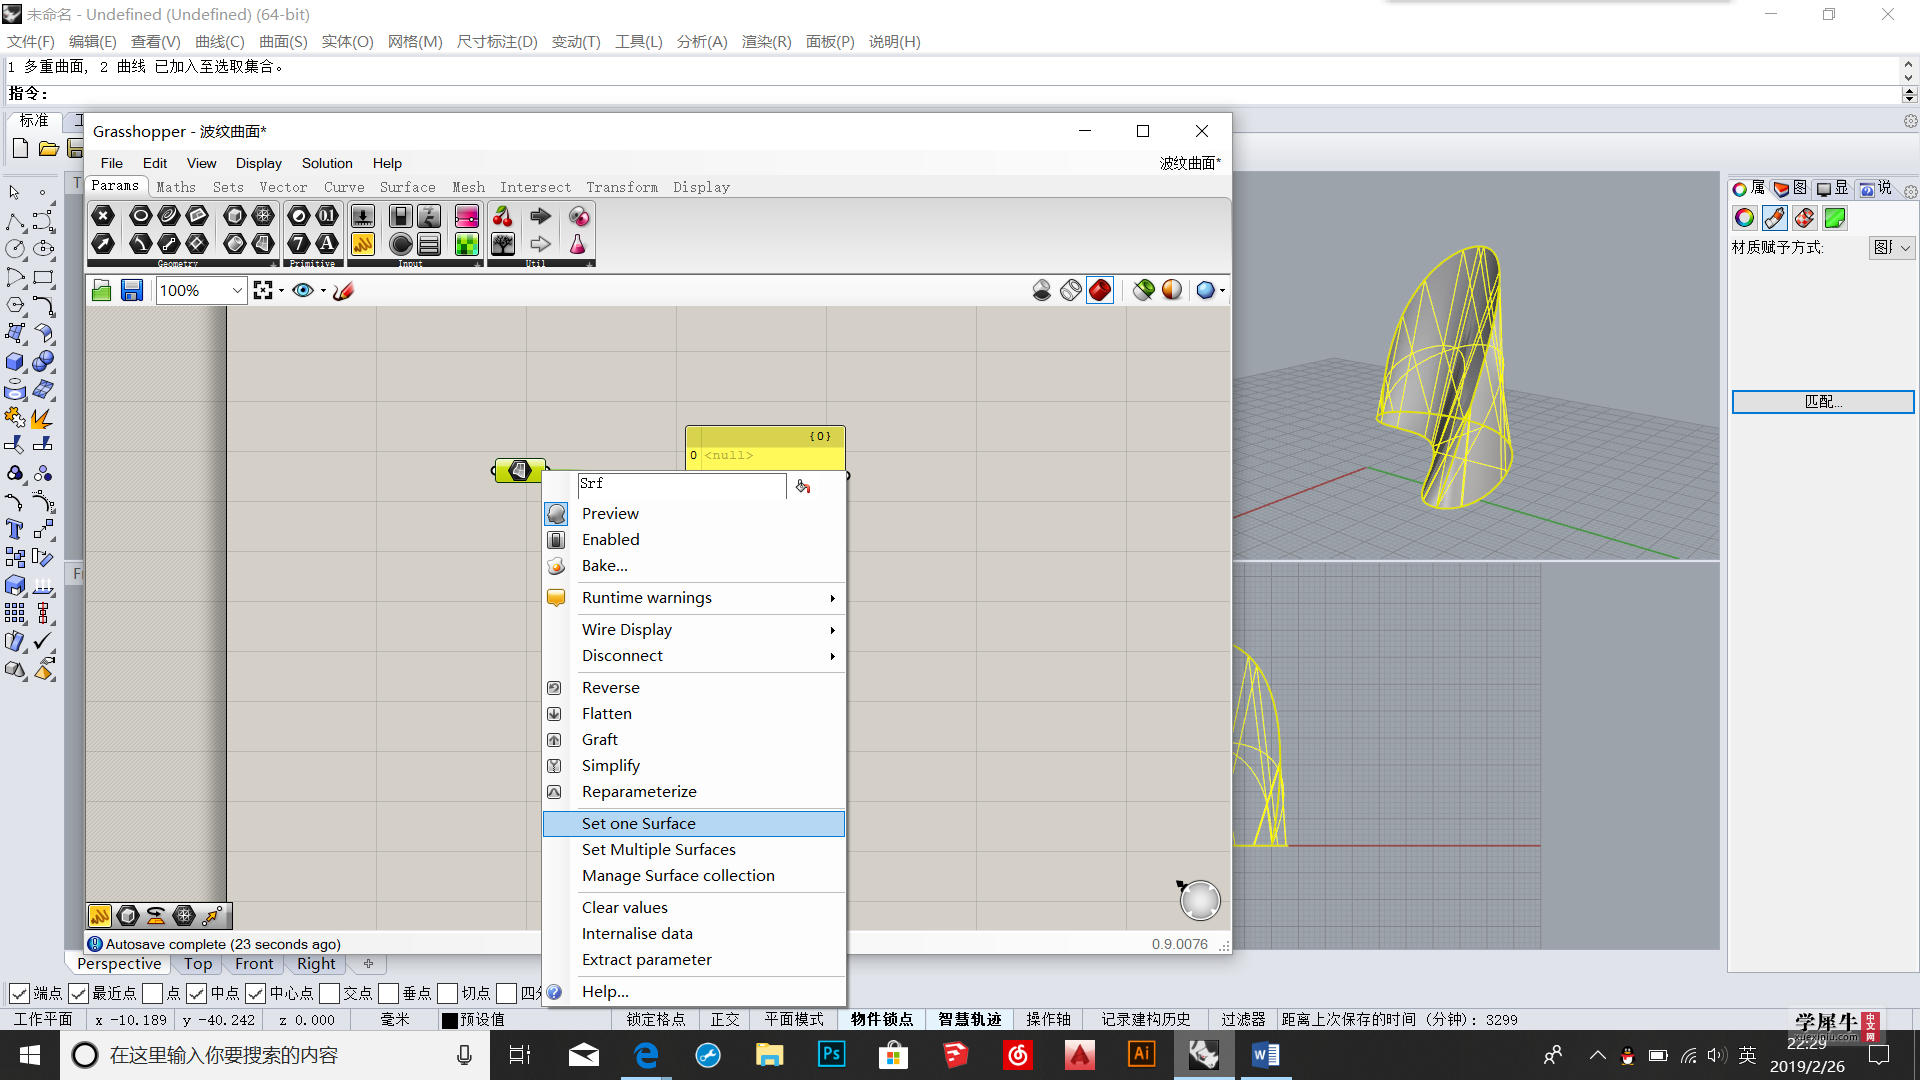Image resolution: width=1920 pixels, height=1080 pixels.
Task: Add yellow Panel component from Input
Action: (363, 243)
